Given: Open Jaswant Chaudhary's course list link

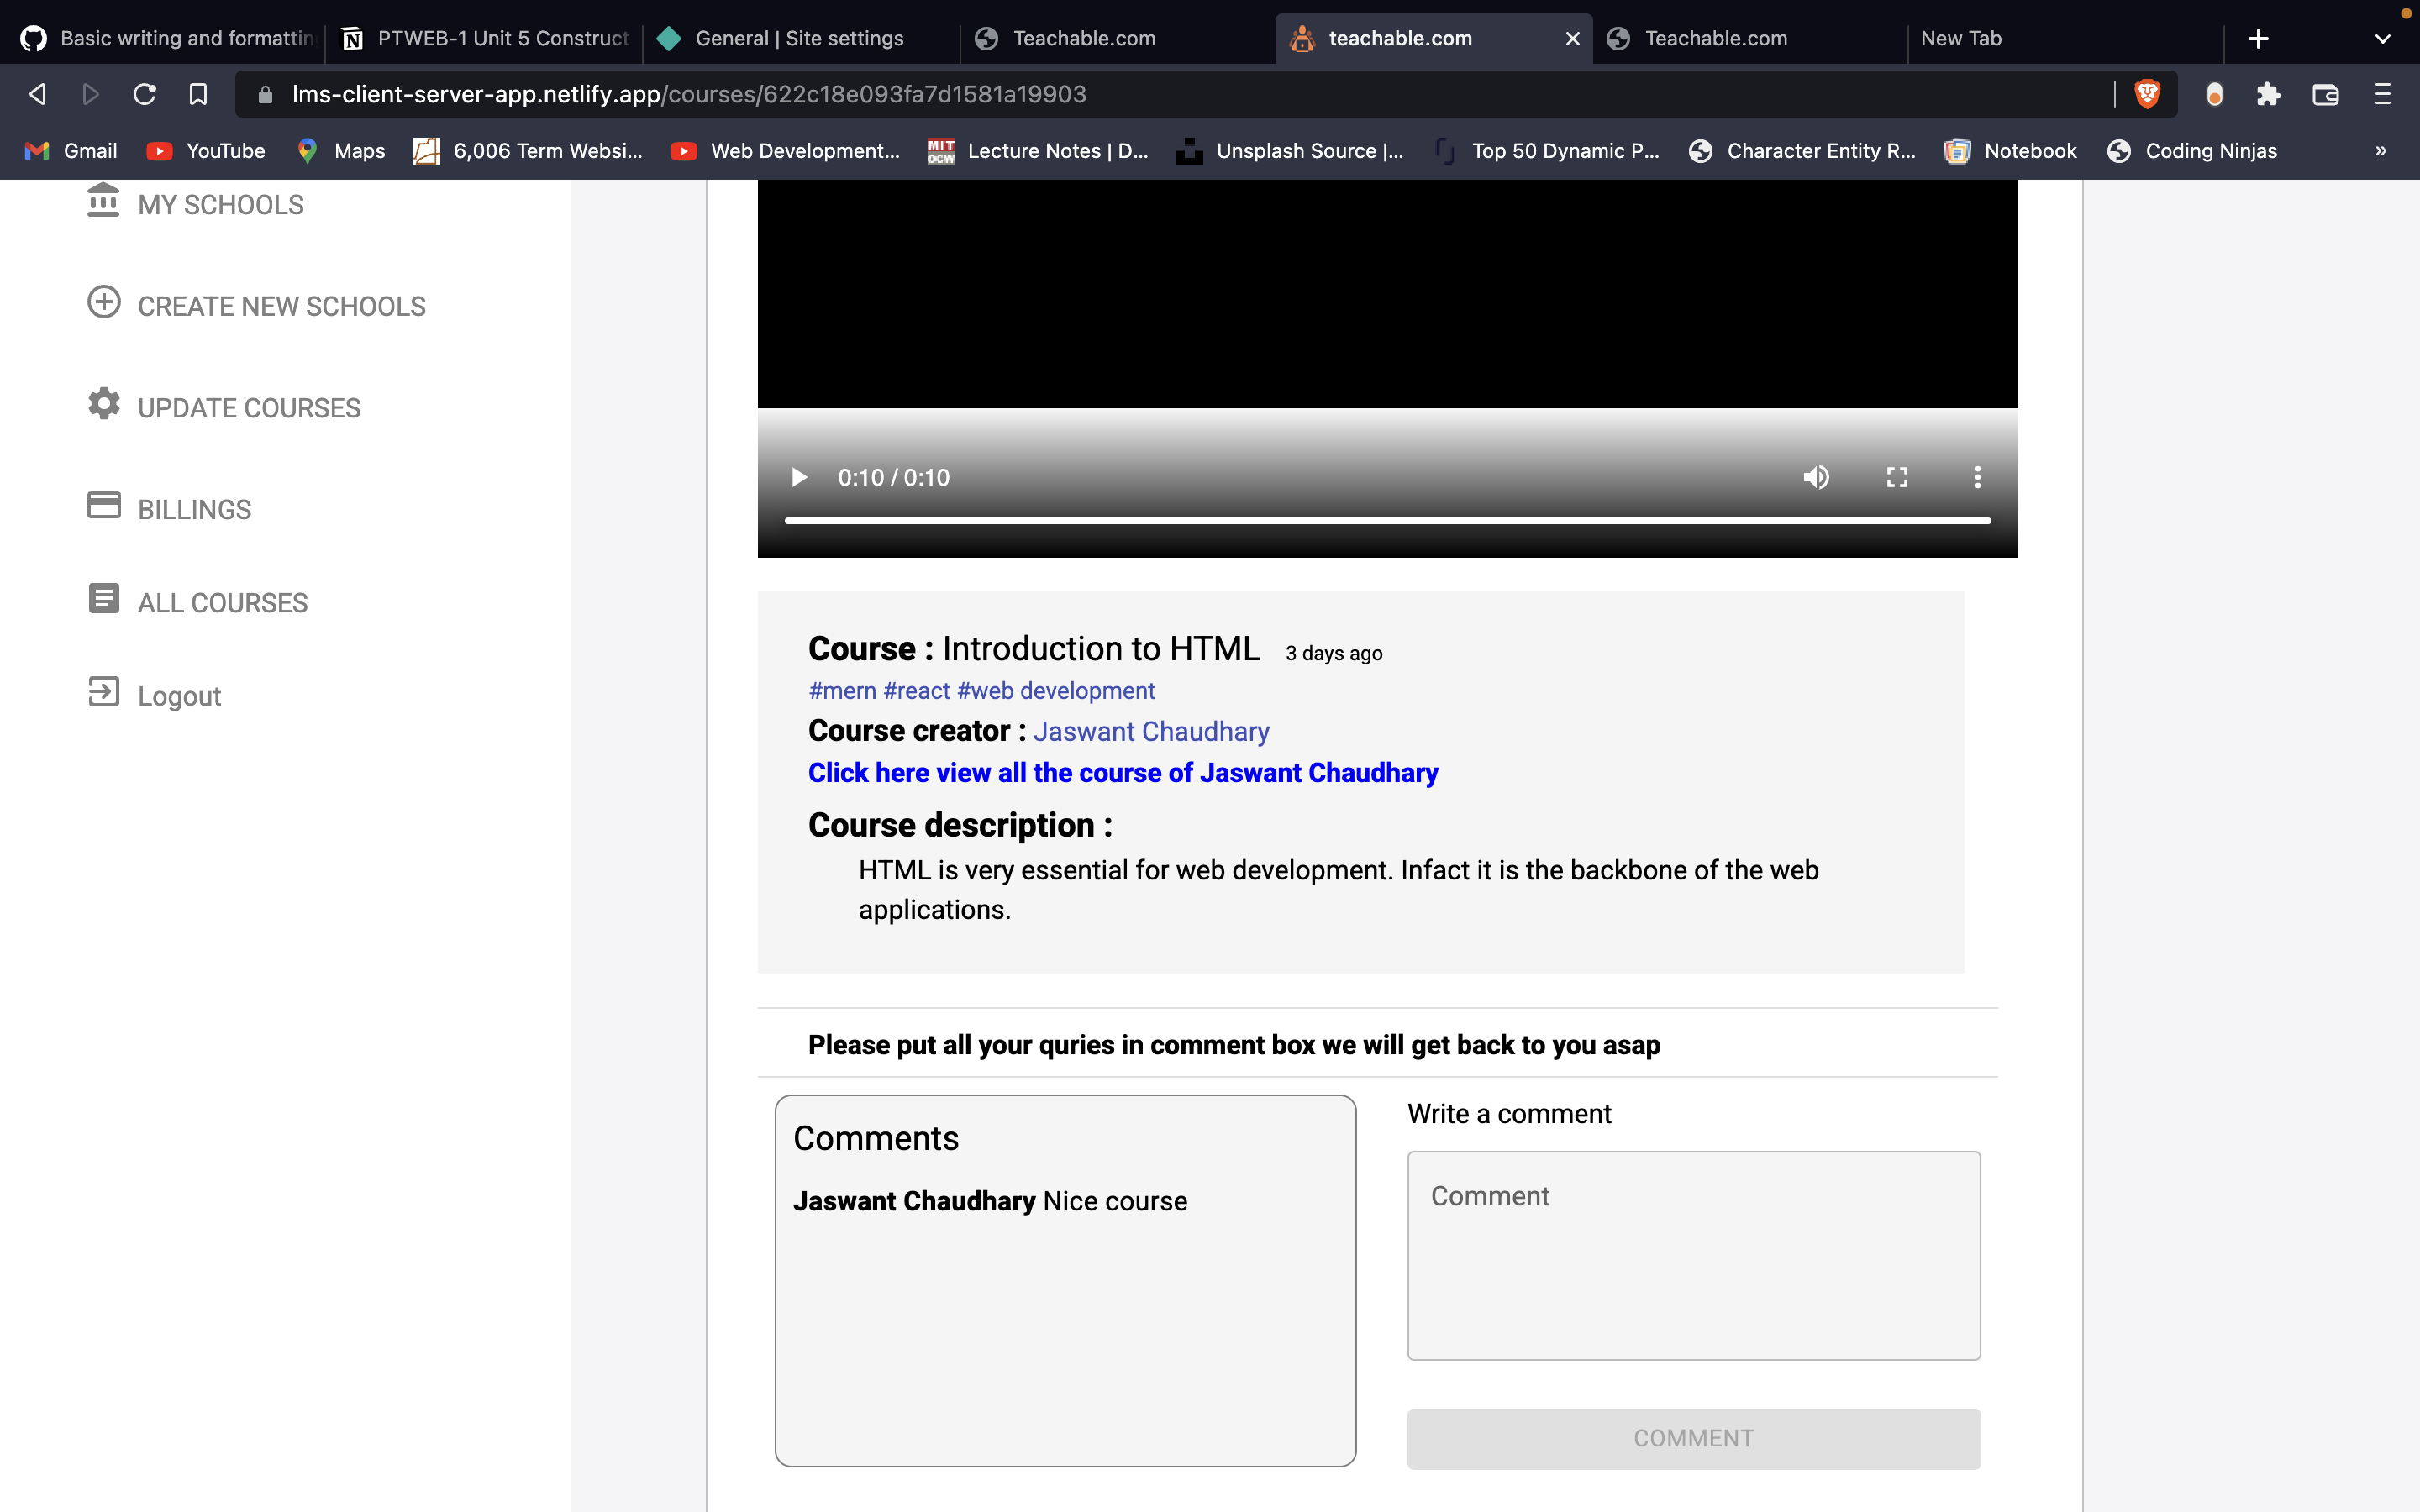Looking at the screenshot, I should click(1122, 772).
